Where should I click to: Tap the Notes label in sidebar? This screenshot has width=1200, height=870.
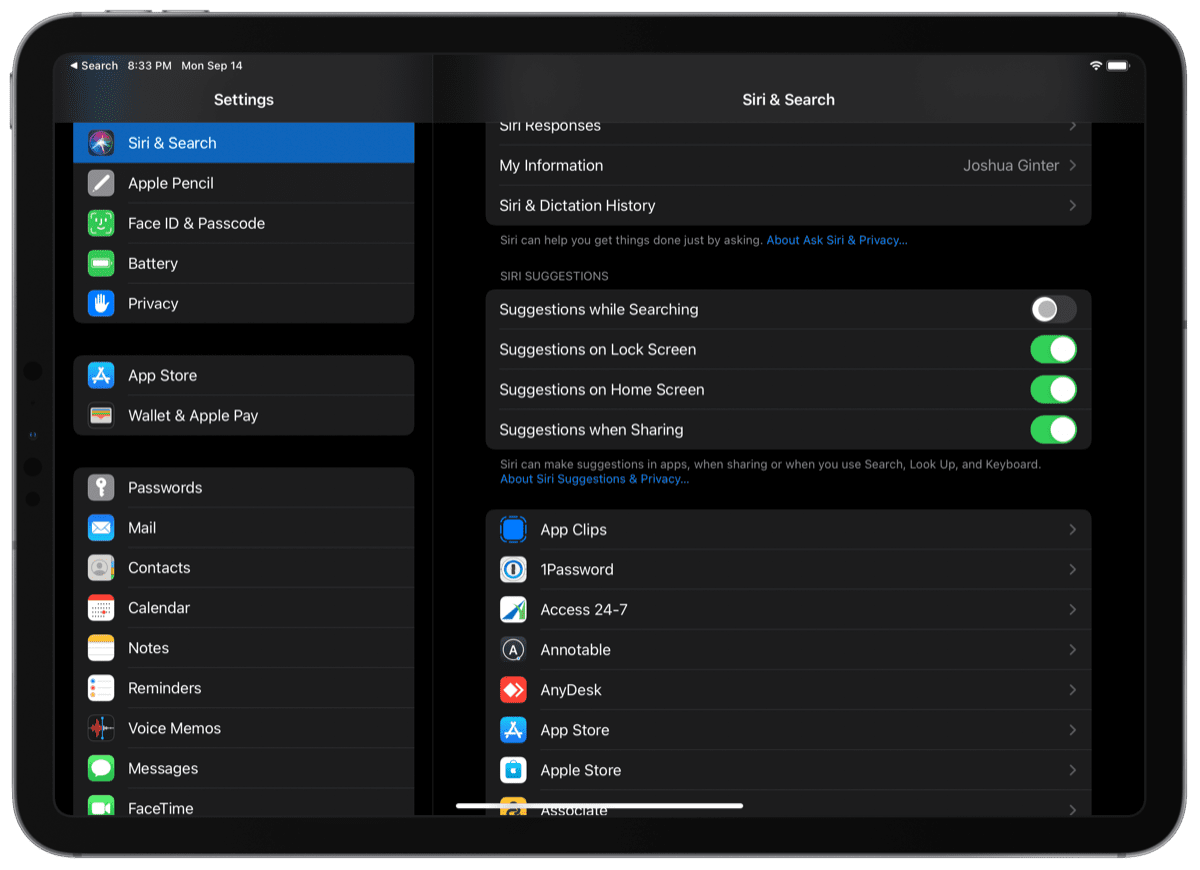[148, 648]
